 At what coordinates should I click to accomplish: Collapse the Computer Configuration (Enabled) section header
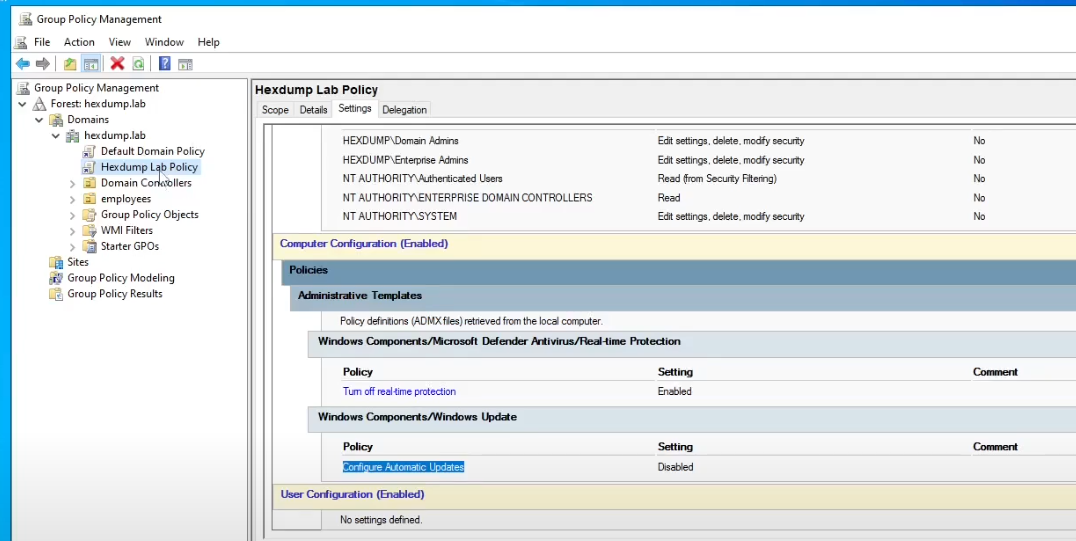click(364, 243)
